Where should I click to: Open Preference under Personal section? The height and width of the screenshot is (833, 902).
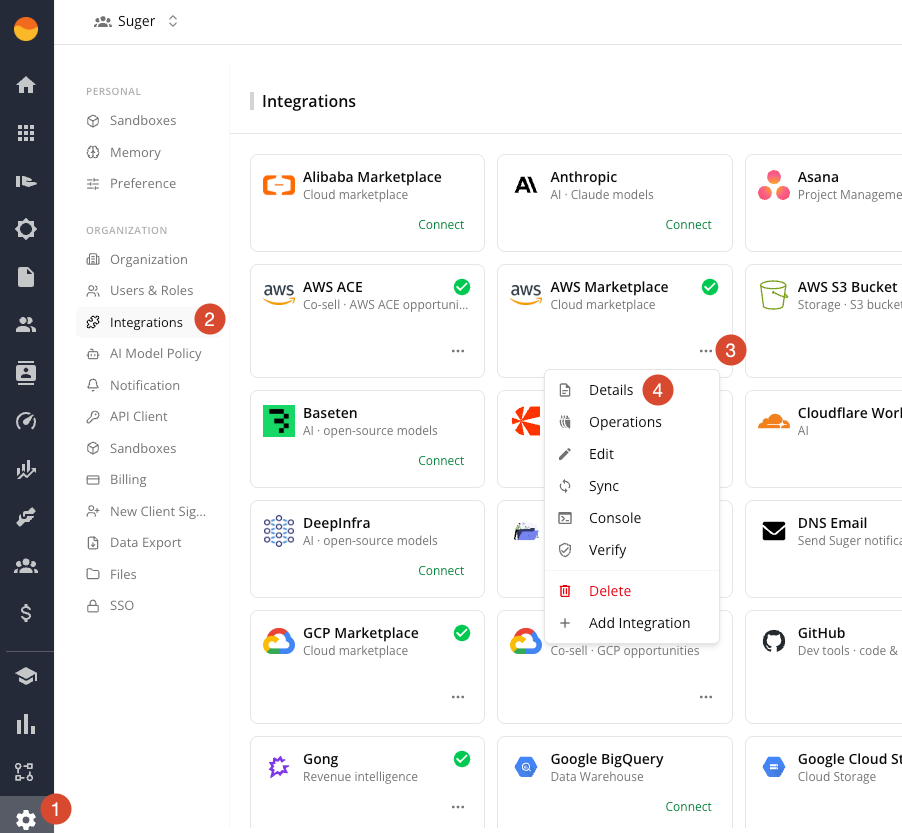[x=150, y=184]
